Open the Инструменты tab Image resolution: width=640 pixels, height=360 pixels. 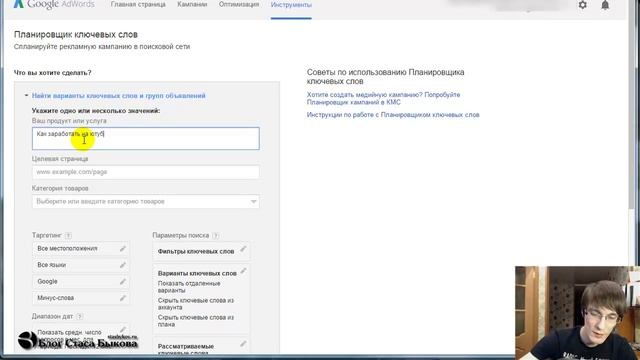click(x=291, y=5)
